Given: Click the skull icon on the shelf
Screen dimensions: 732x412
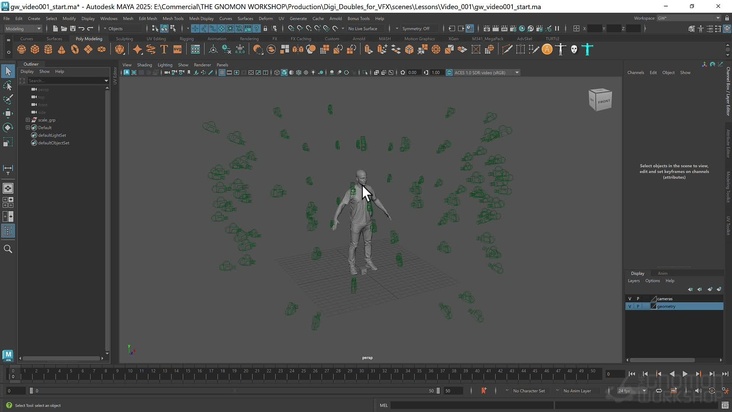Looking at the screenshot, I should tap(575, 49).
